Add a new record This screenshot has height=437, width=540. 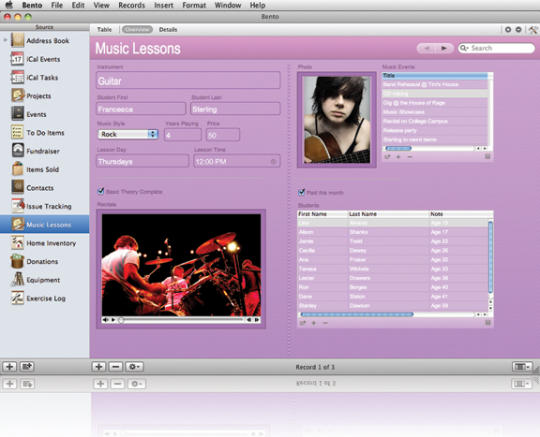click(x=99, y=367)
